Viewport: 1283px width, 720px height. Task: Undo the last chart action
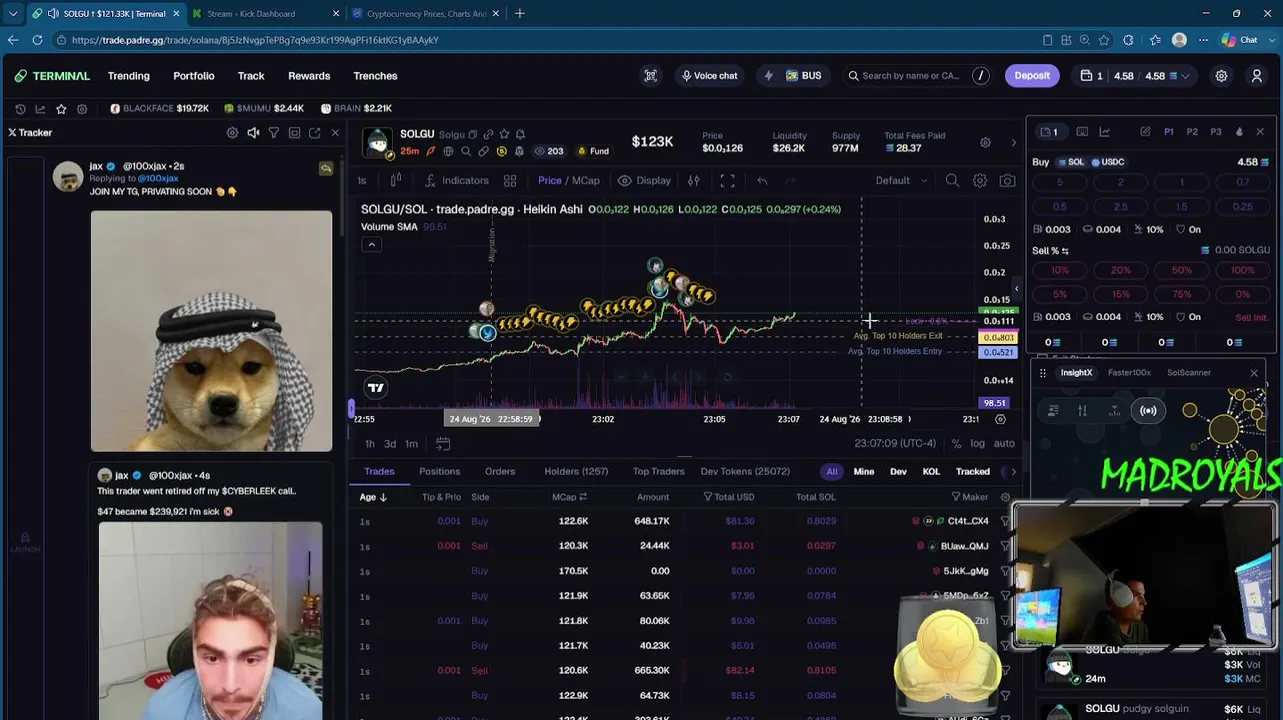tap(762, 181)
